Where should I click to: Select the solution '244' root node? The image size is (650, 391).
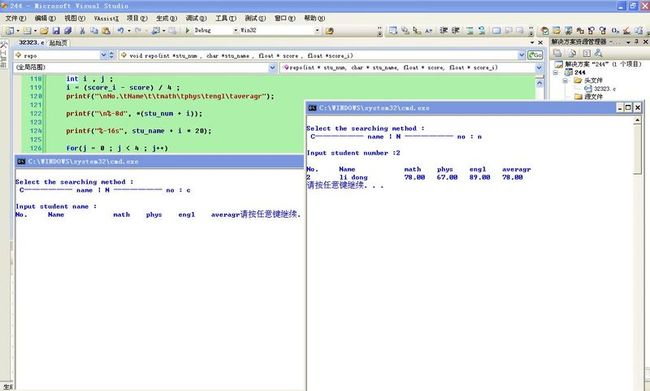[599, 64]
